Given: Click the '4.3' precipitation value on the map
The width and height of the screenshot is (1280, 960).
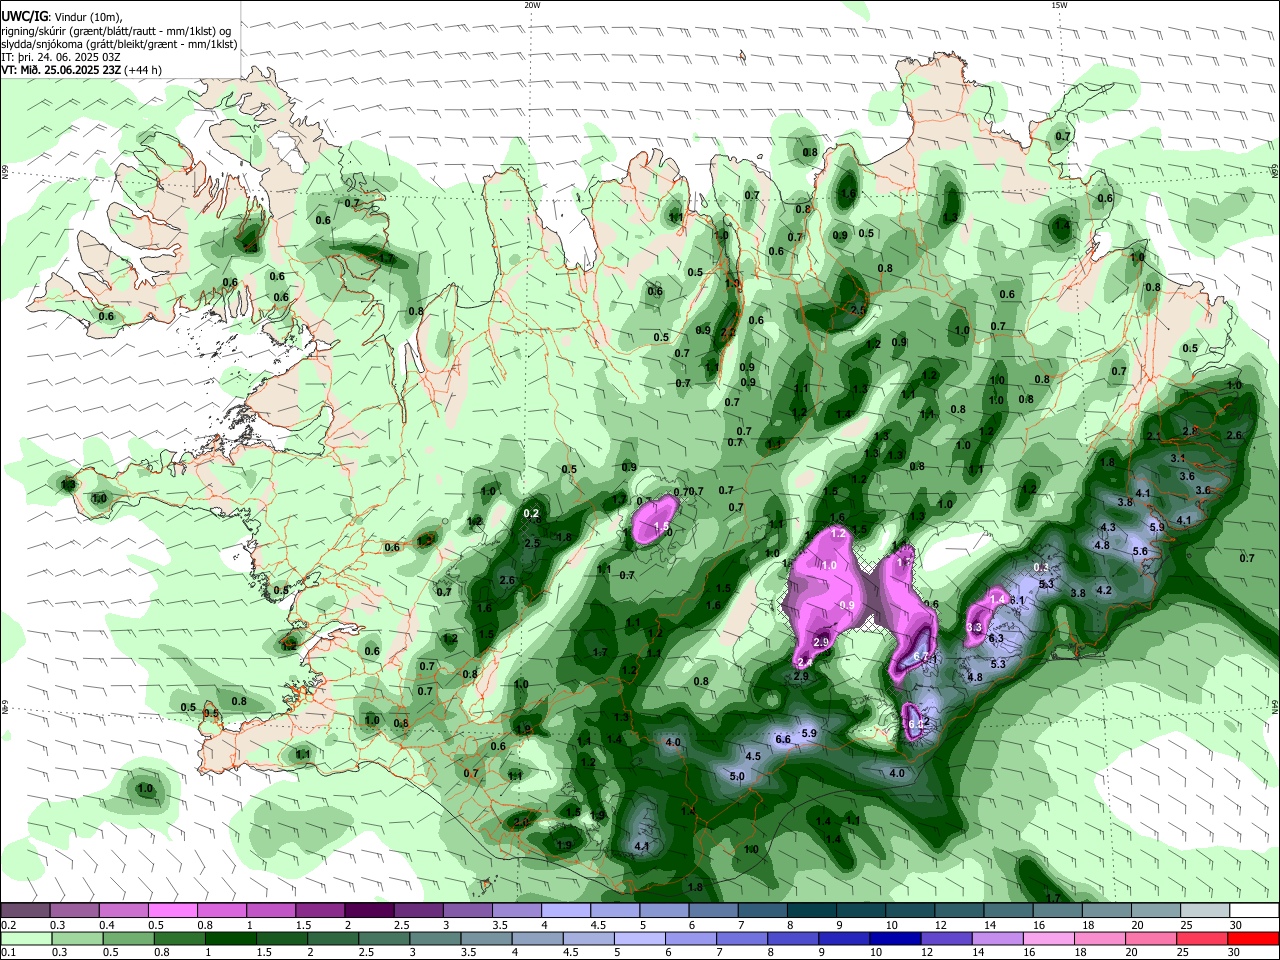Looking at the screenshot, I should pyautogui.click(x=1107, y=527).
